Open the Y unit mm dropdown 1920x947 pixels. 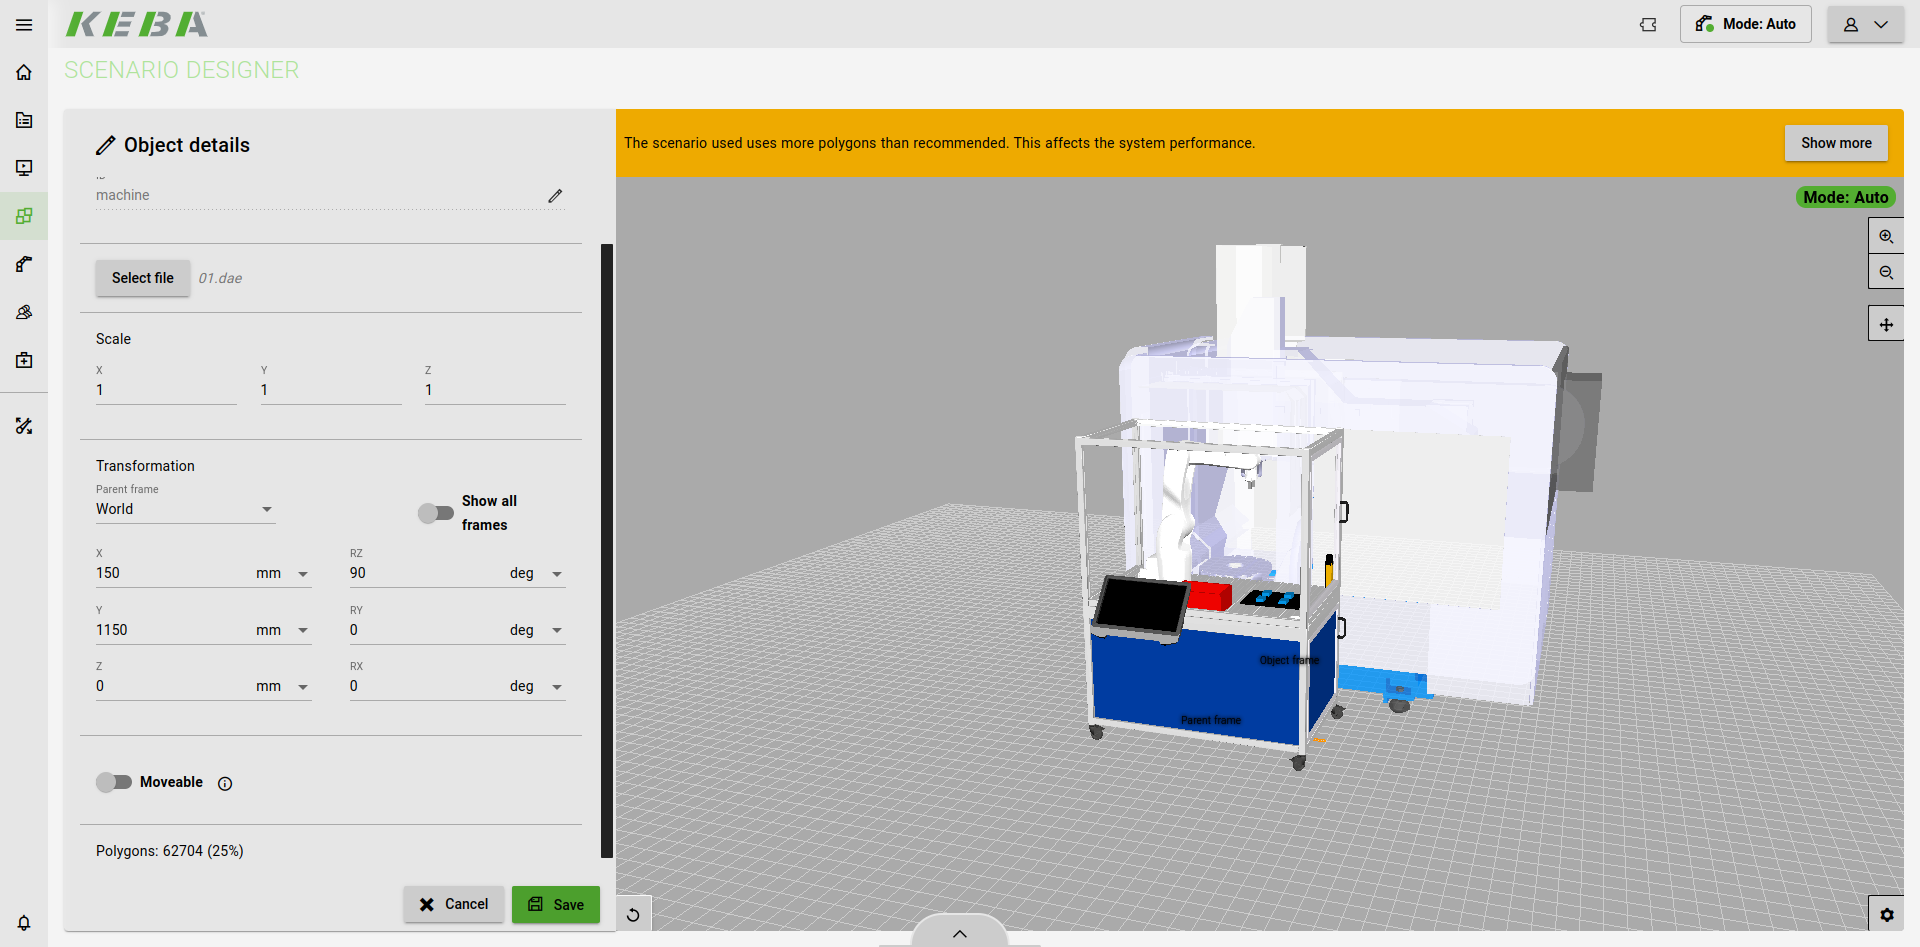[x=284, y=631]
